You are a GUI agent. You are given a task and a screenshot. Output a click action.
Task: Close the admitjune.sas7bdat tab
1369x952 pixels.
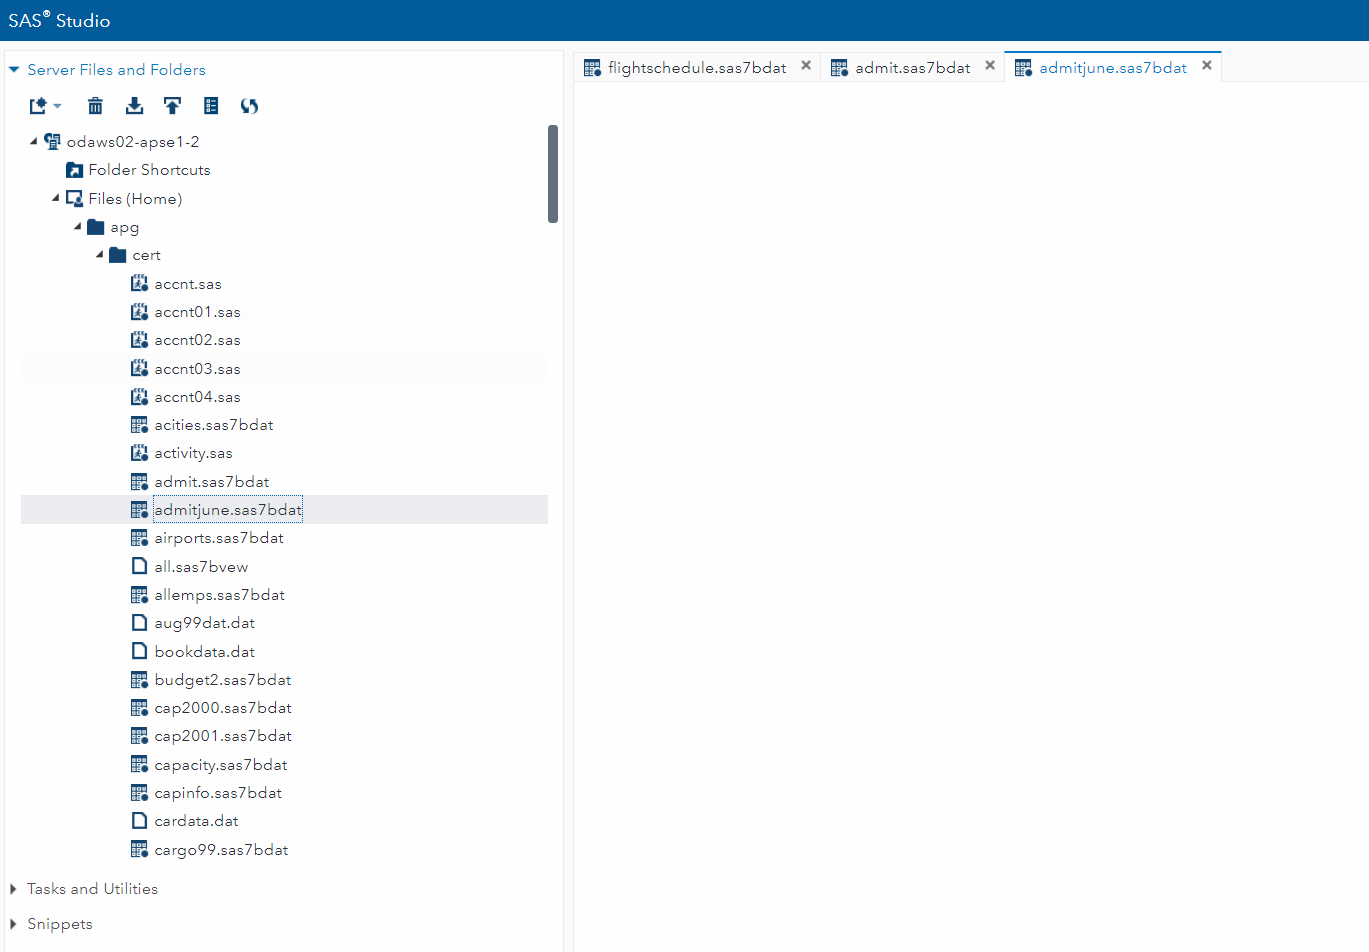(x=1207, y=66)
